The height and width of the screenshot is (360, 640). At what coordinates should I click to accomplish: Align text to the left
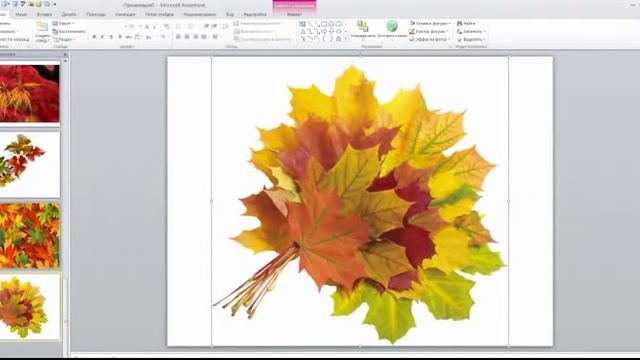coord(178,37)
